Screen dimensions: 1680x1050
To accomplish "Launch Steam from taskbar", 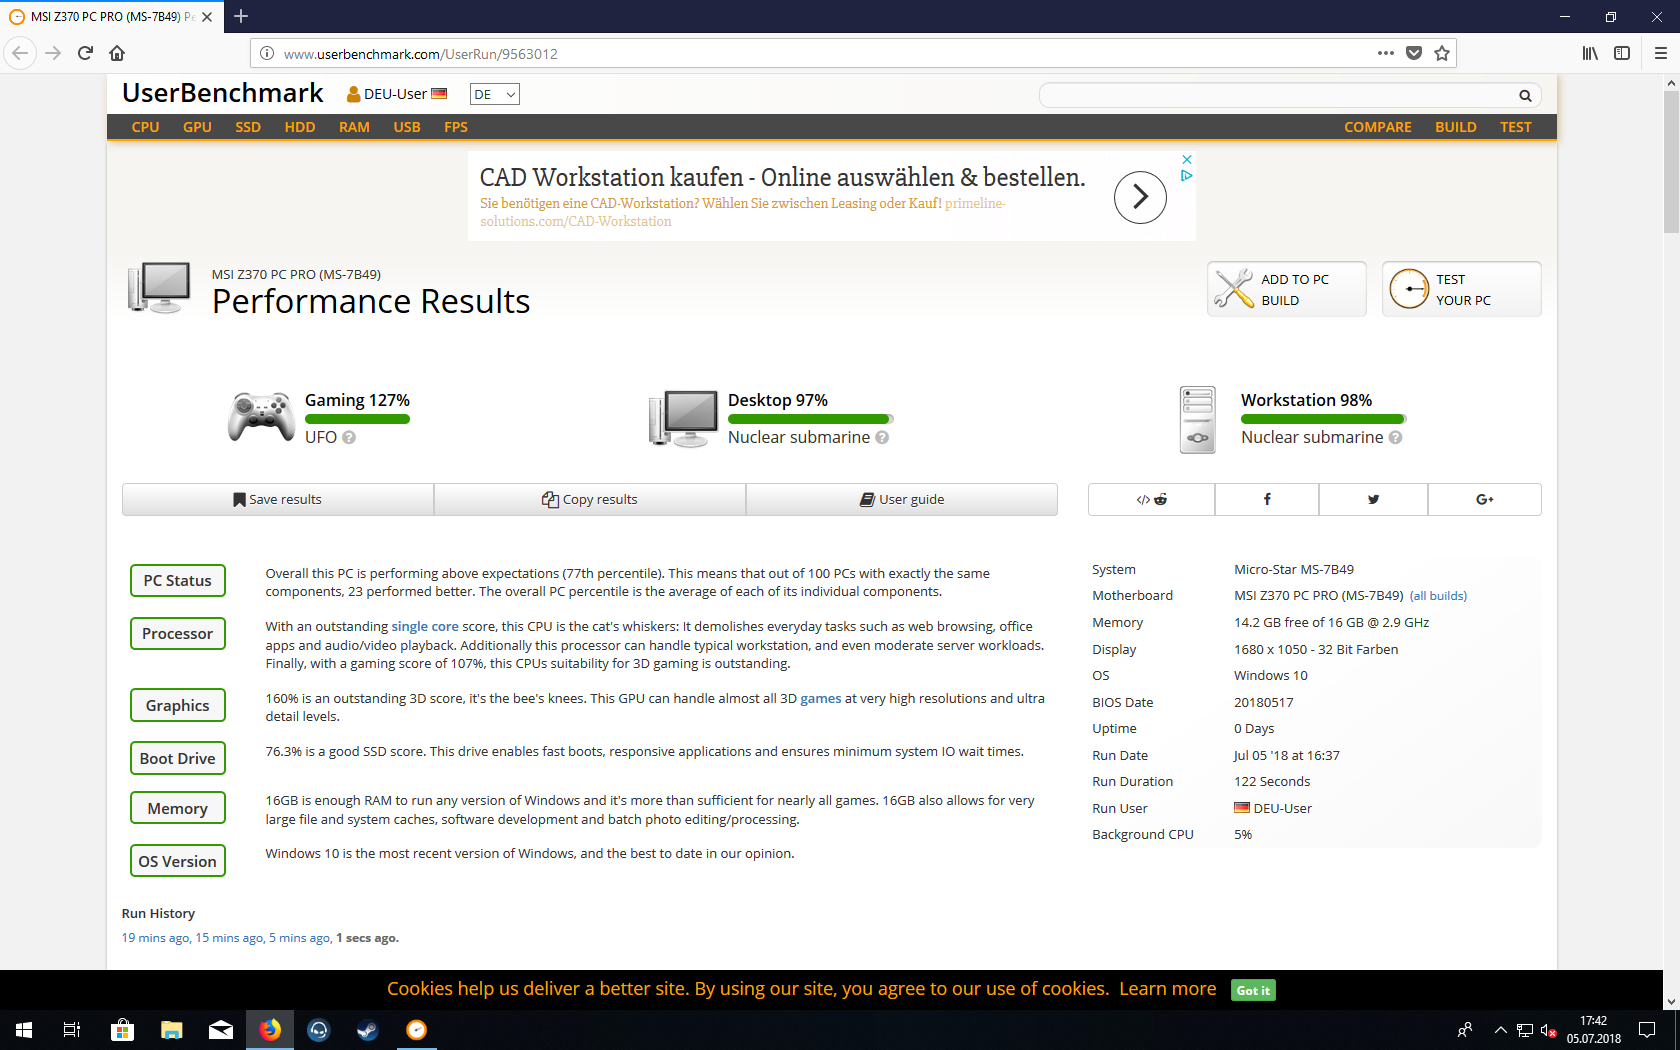I will point(368,1030).
